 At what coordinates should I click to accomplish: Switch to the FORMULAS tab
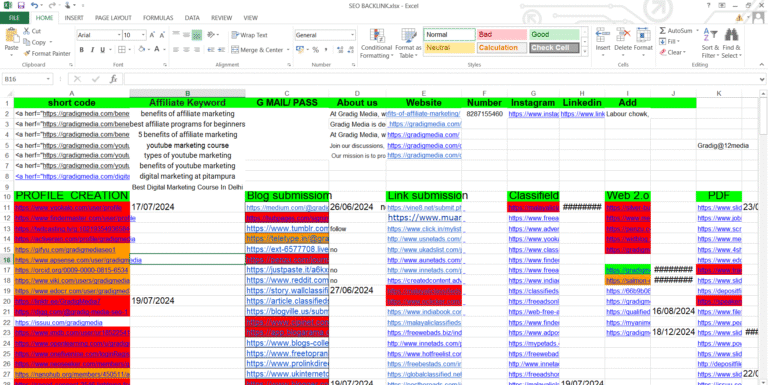[x=158, y=18]
